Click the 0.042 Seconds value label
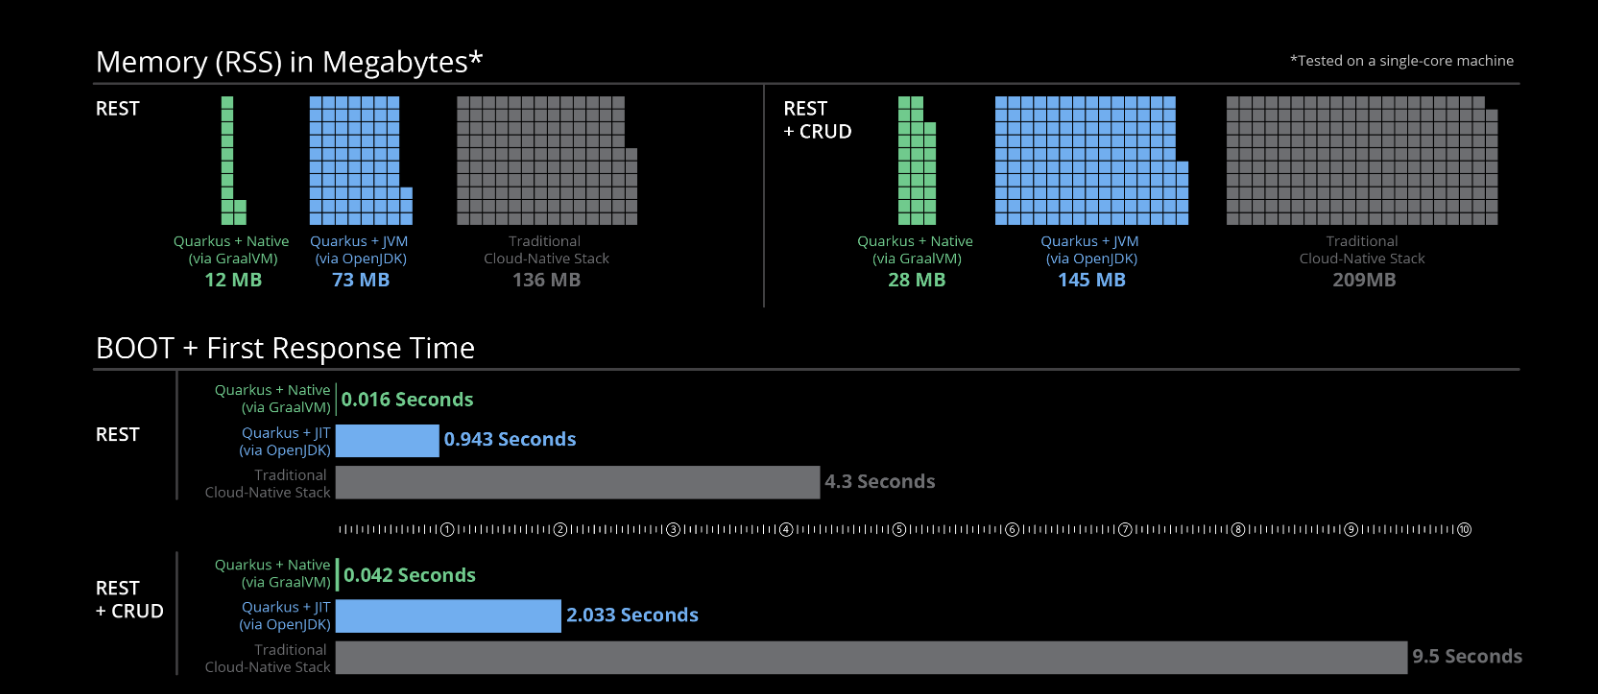 point(409,575)
